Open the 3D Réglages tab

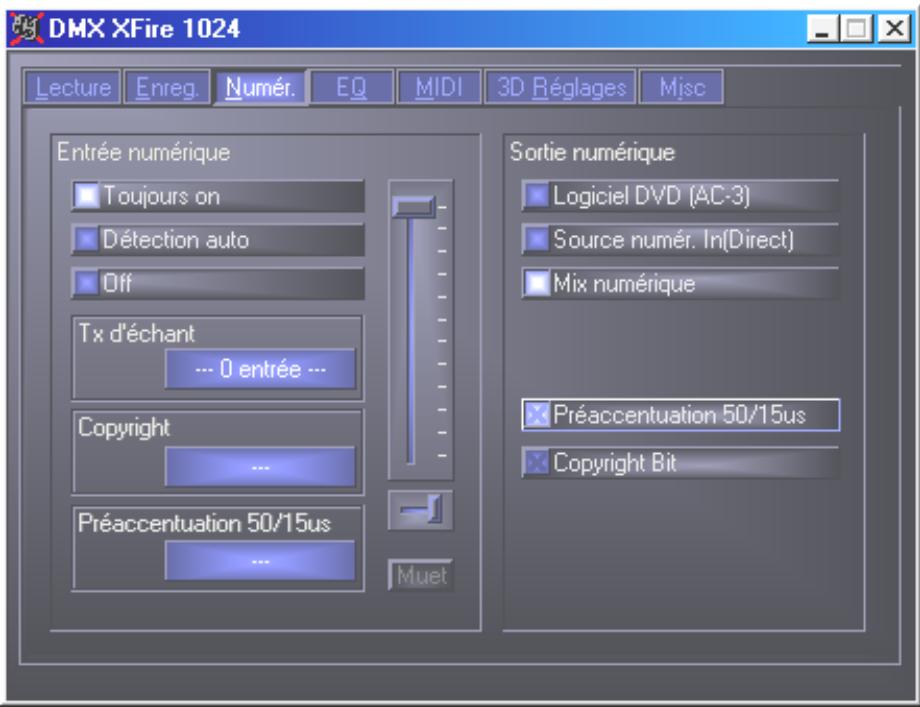[561, 87]
